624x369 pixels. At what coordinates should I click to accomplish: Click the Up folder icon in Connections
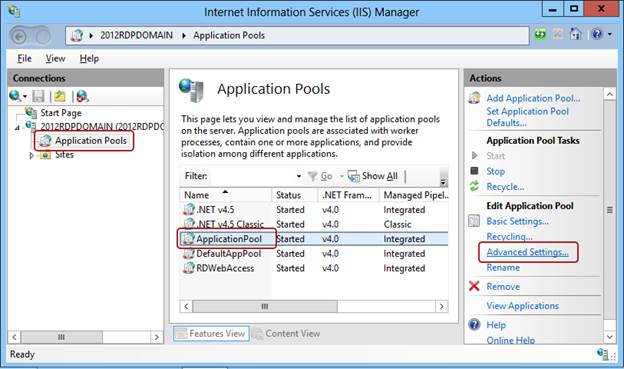(x=60, y=96)
